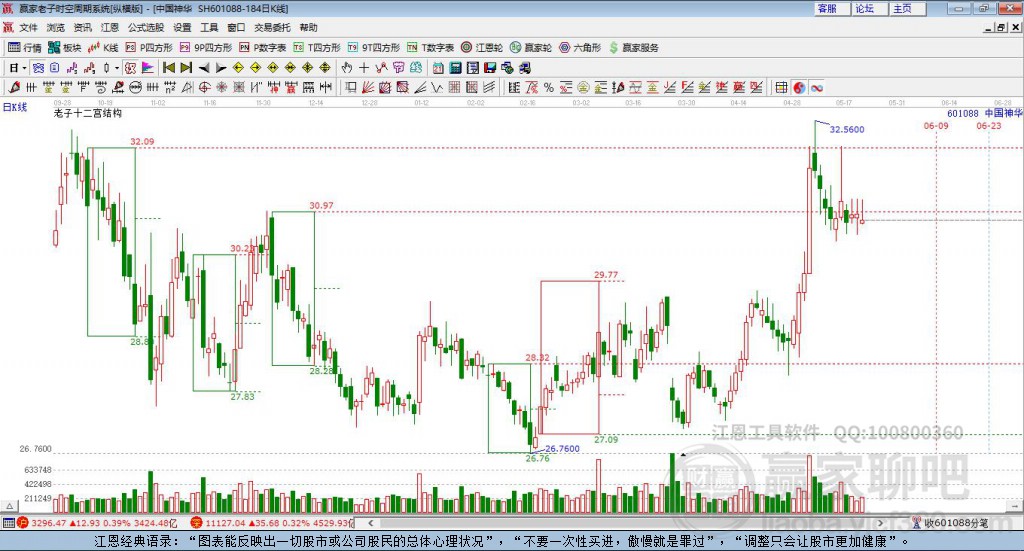Open the 板块 sector view
The width and height of the screenshot is (1024, 551).
click(x=65, y=48)
